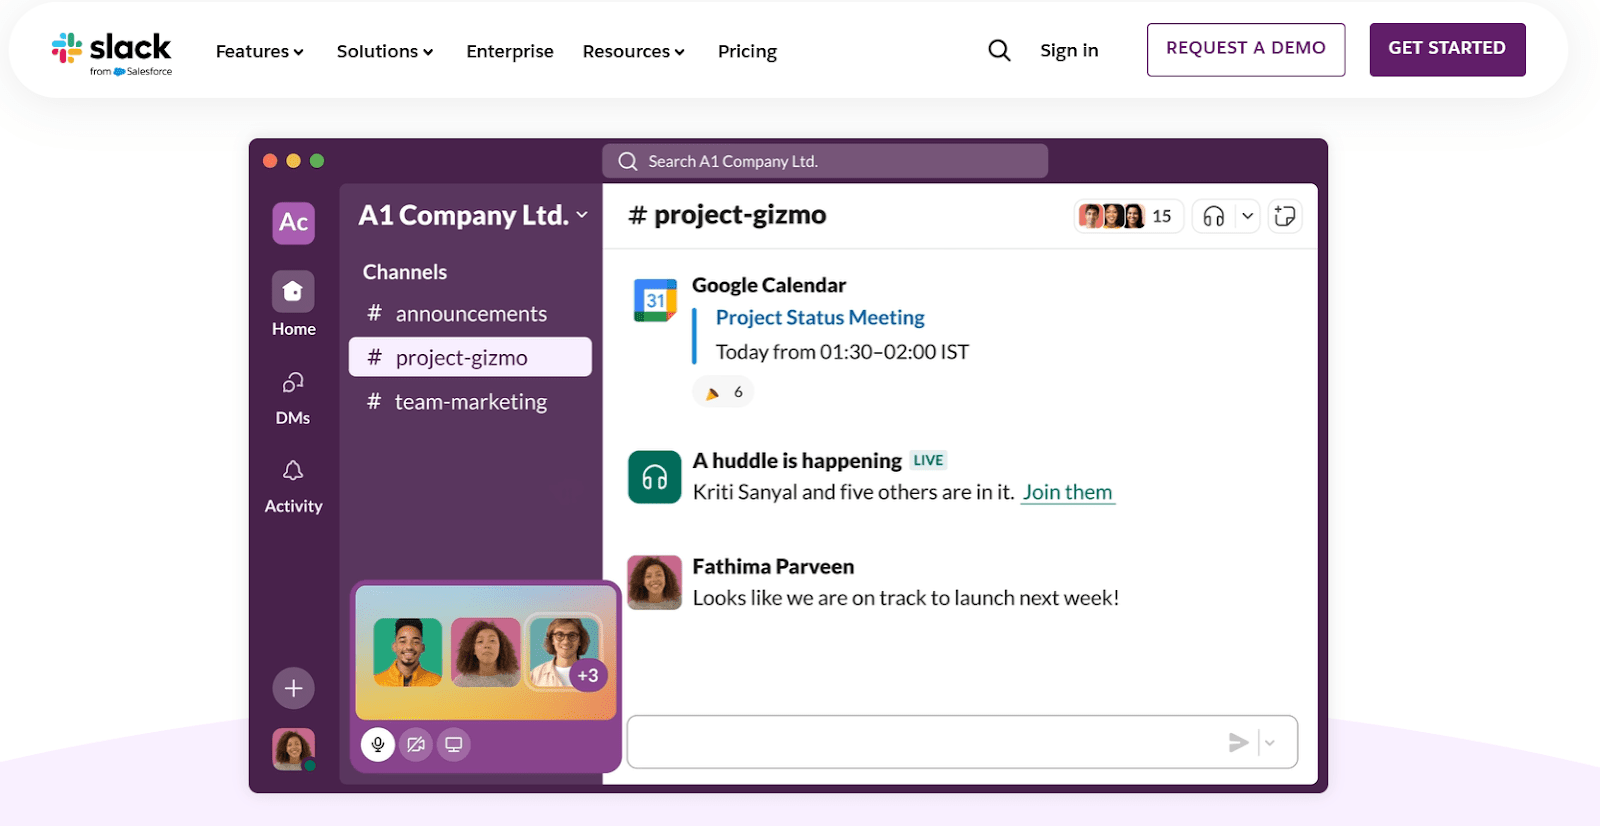Click the Slack logo in header
The image size is (1600, 826).
tap(111, 53)
